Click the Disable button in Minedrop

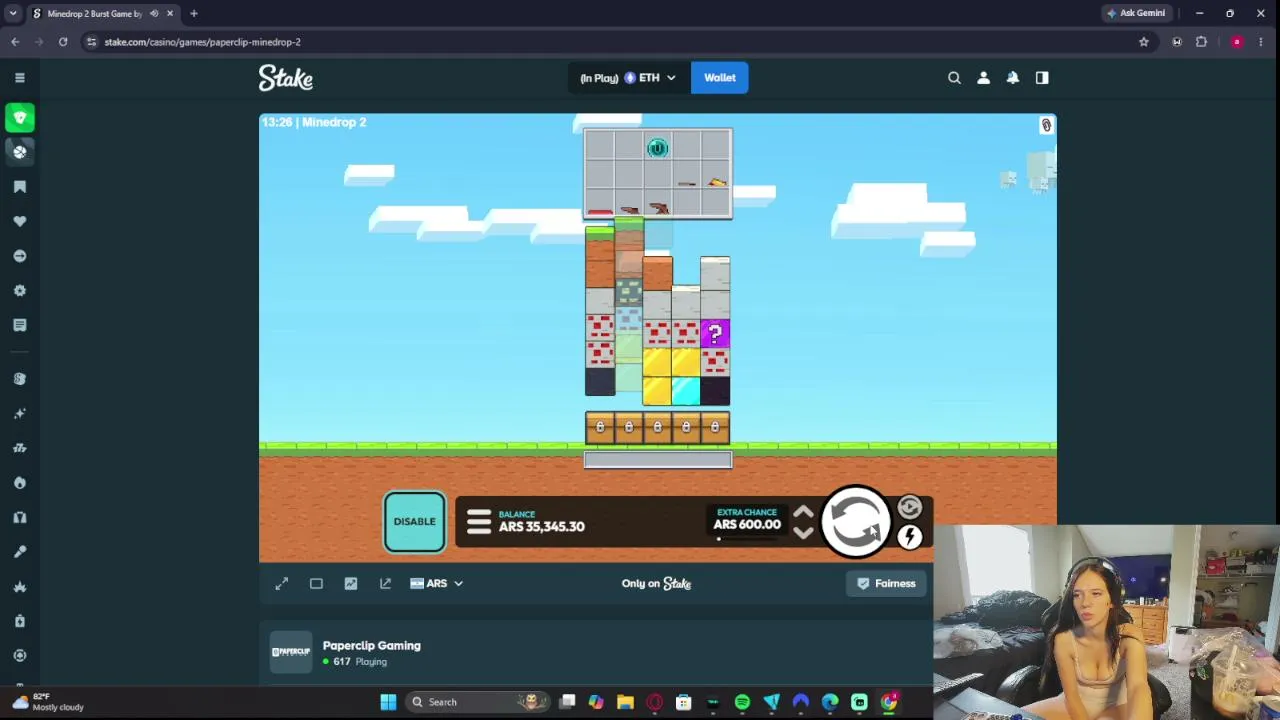pos(414,521)
